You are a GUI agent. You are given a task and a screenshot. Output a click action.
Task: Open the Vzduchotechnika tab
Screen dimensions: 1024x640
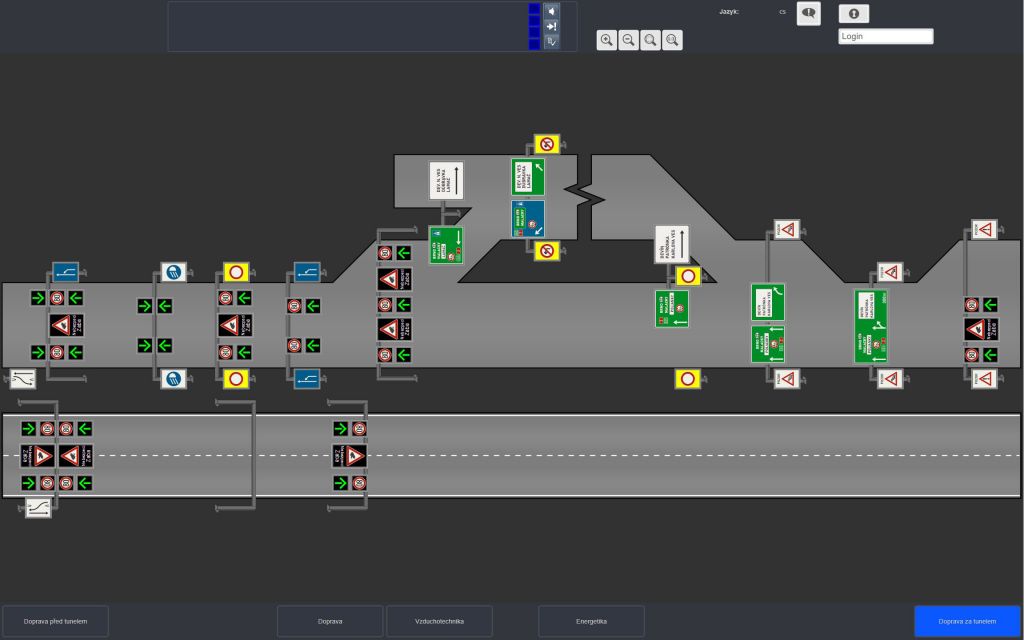pyautogui.click(x=439, y=621)
